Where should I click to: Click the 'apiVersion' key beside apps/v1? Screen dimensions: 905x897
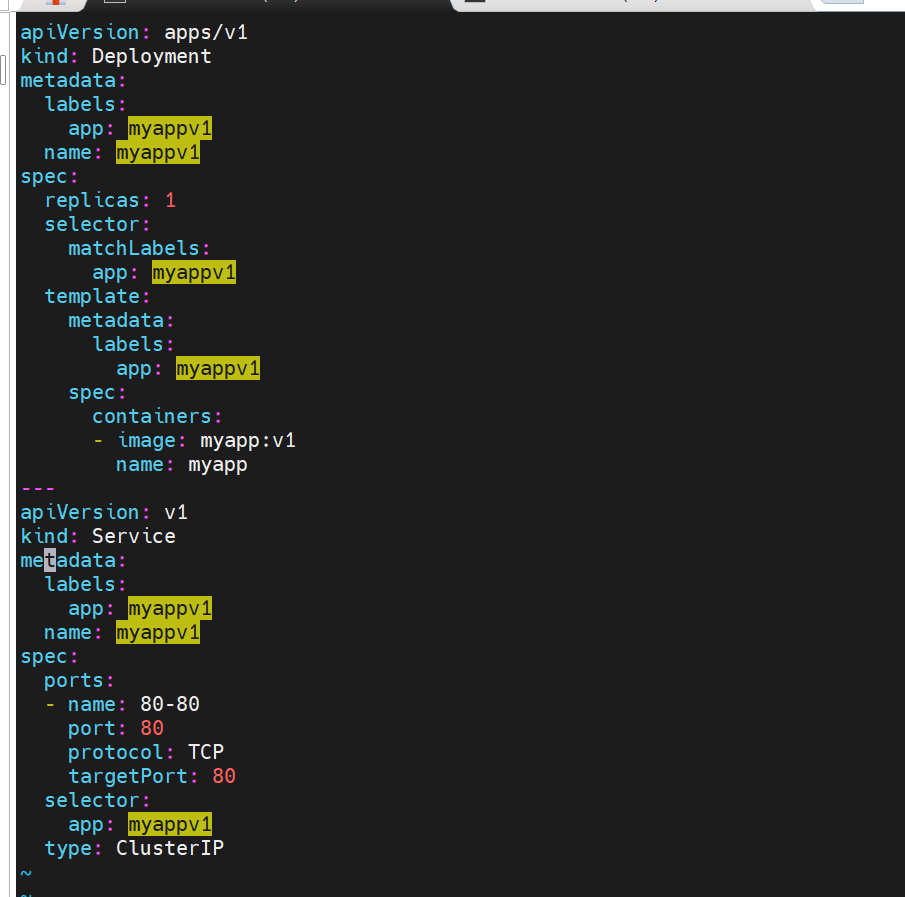pyautogui.click(x=80, y=33)
